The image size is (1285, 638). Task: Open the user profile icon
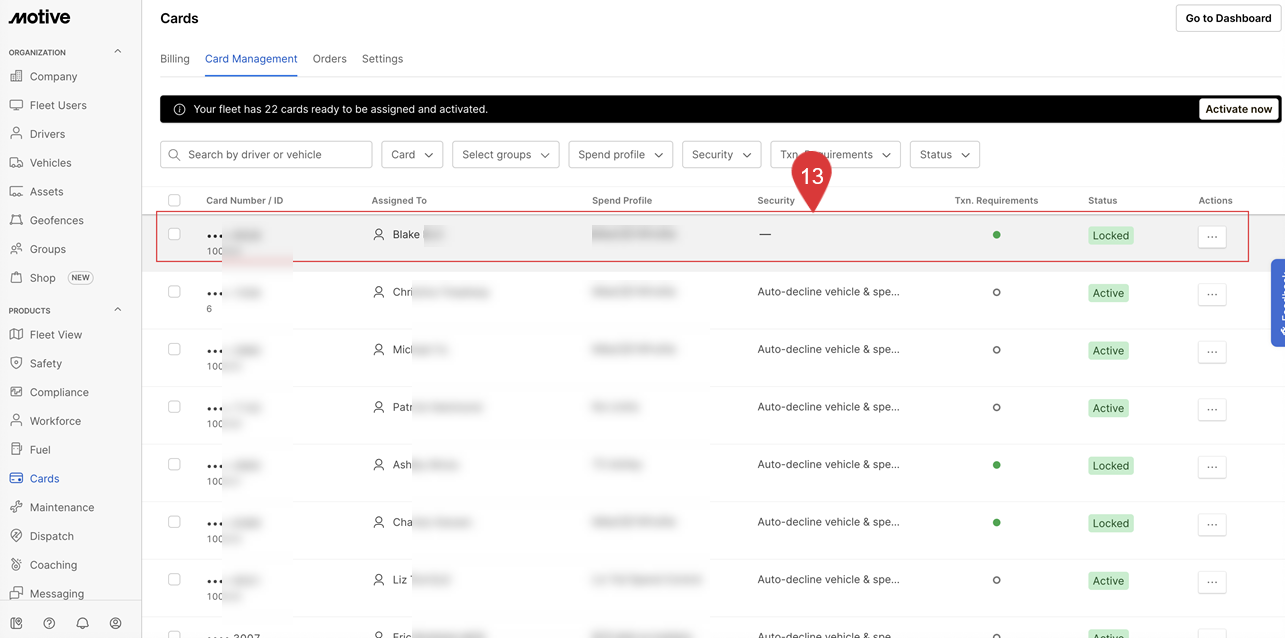click(115, 623)
